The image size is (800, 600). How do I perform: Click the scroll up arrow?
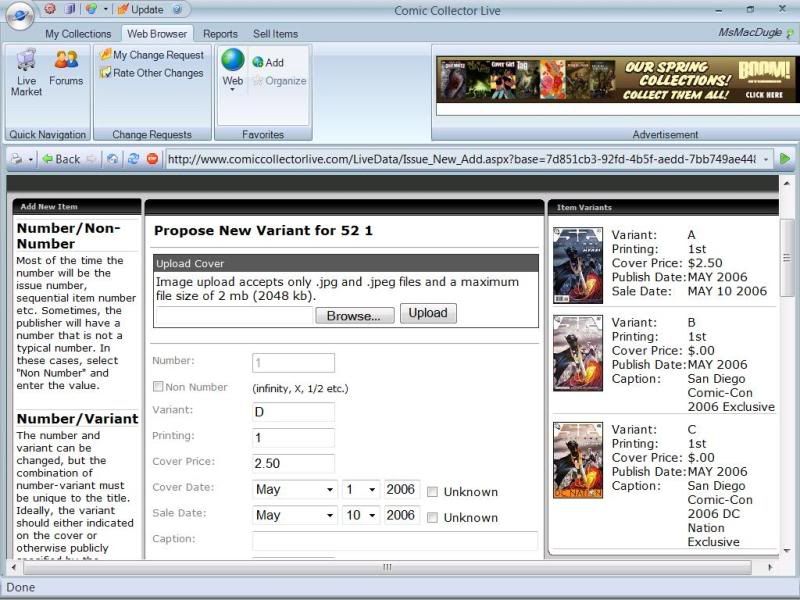click(x=787, y=183)
